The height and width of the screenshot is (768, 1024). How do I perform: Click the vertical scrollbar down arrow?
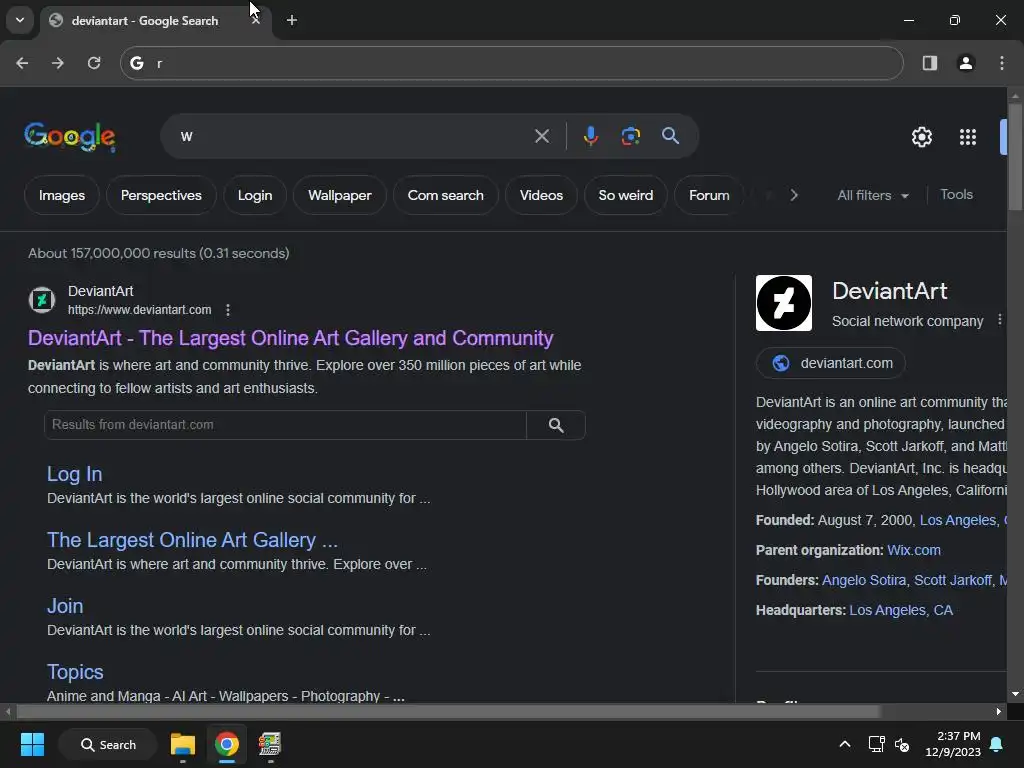pyautogui.click(x=1015, y=694)
